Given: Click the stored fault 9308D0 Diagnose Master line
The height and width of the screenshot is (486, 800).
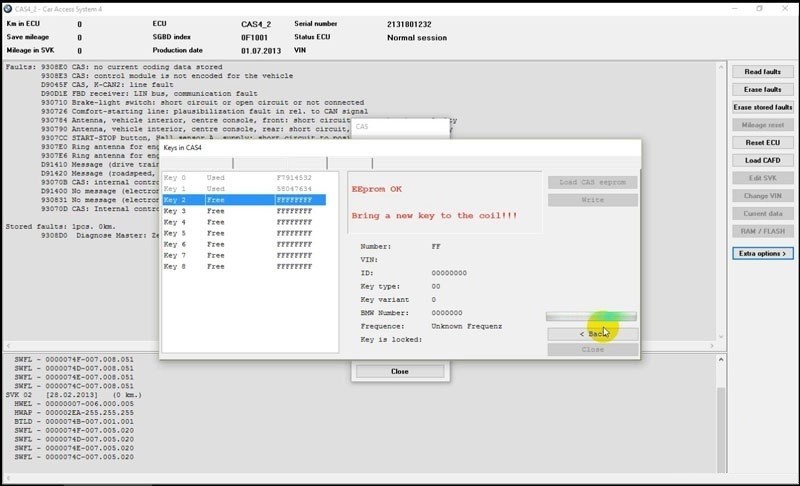Looking at the screenshot, I should pyautogui.click(x=100, y=236).
